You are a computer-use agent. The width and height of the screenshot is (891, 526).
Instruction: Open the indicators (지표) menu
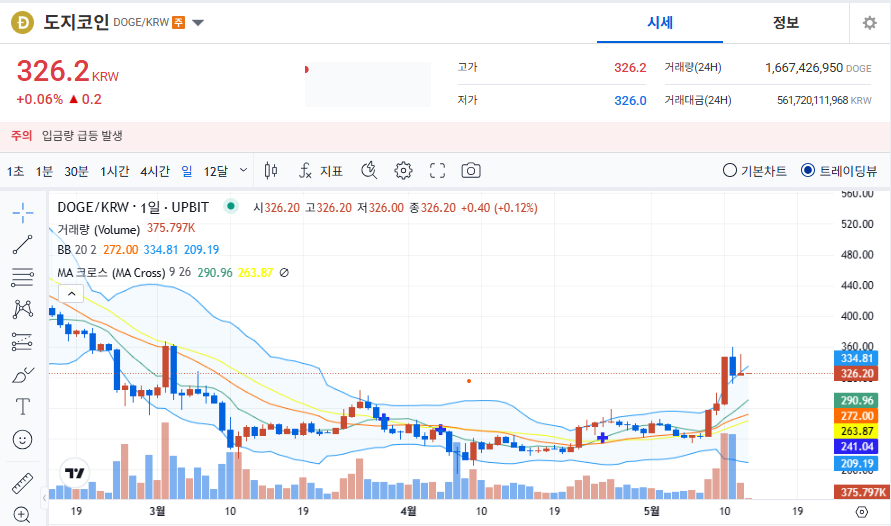click(x=321, y=170)
